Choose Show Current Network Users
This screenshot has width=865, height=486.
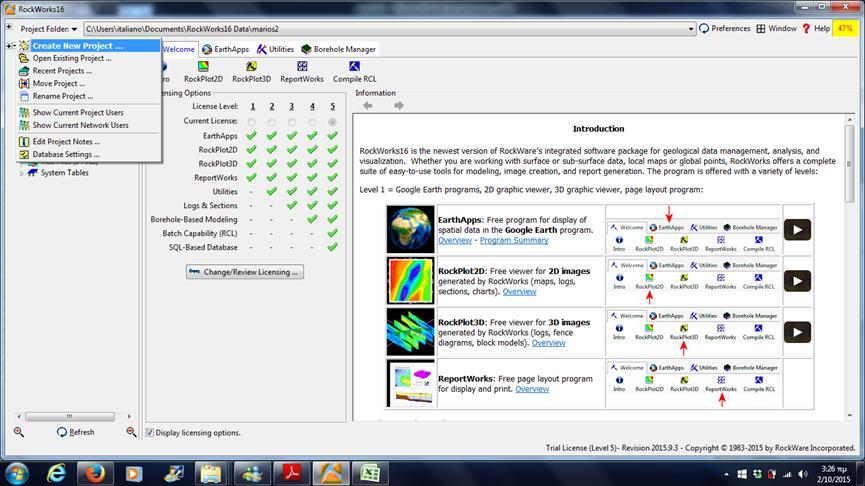[x=89, y=125]
